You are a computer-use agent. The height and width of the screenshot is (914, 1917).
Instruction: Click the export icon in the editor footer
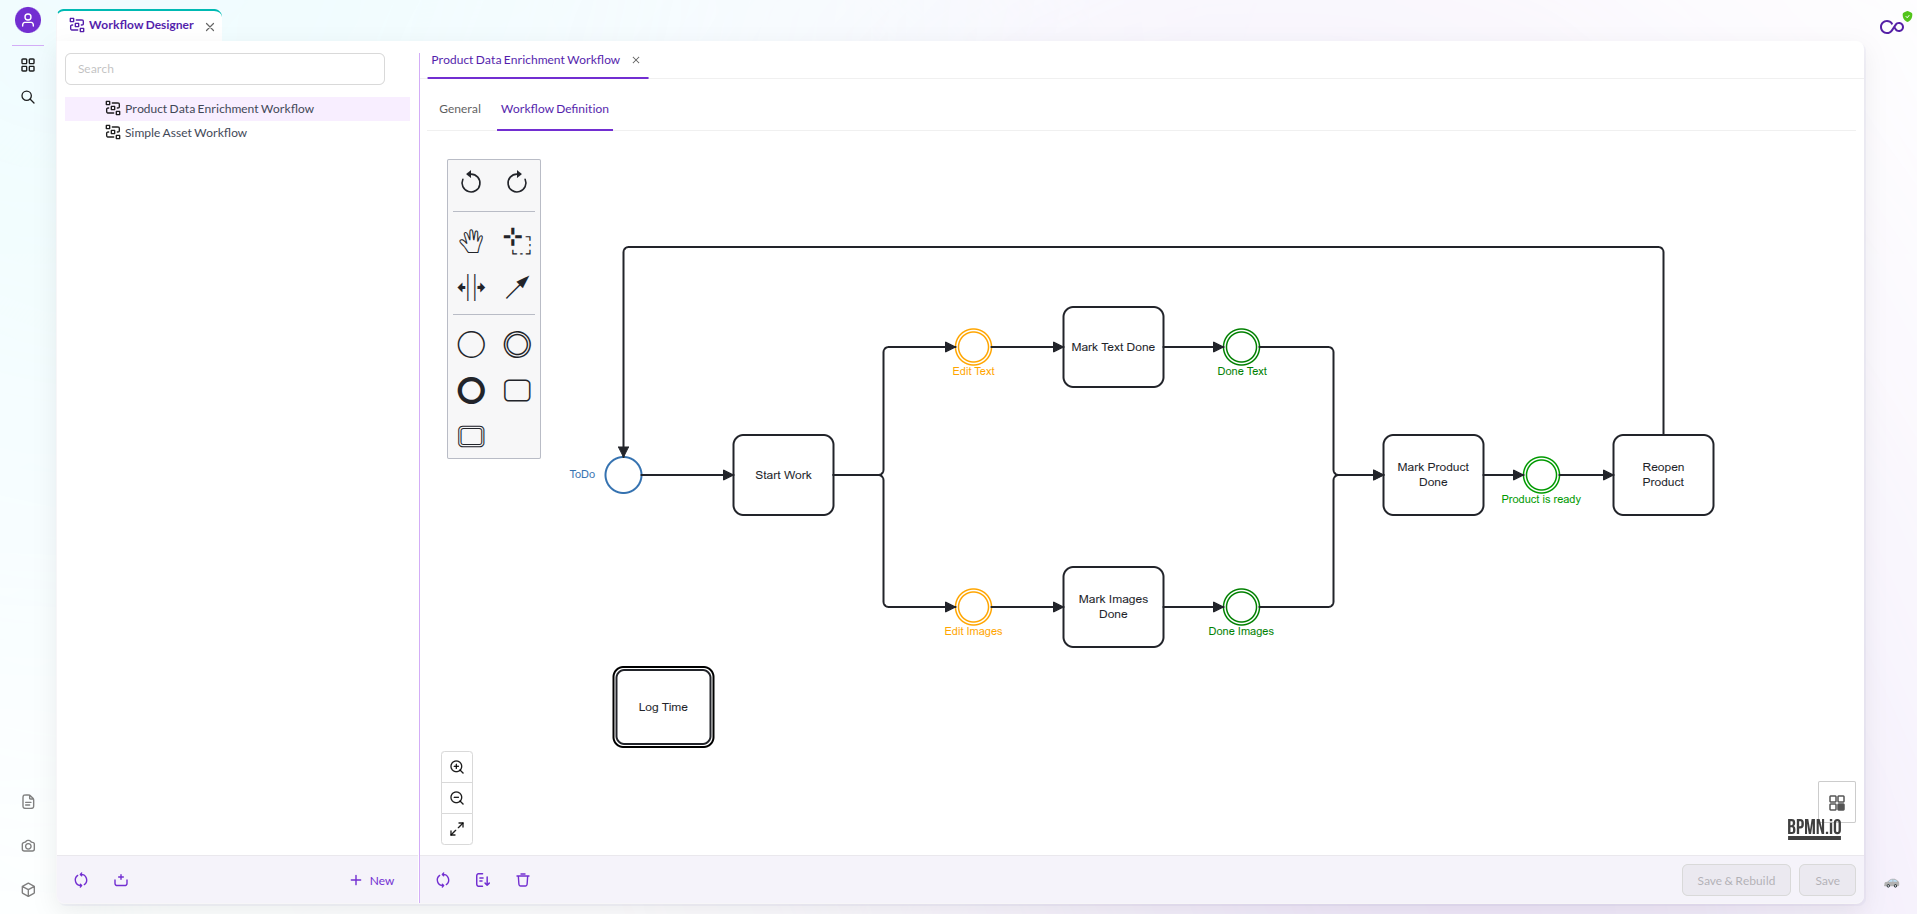[x=483, y=880]
